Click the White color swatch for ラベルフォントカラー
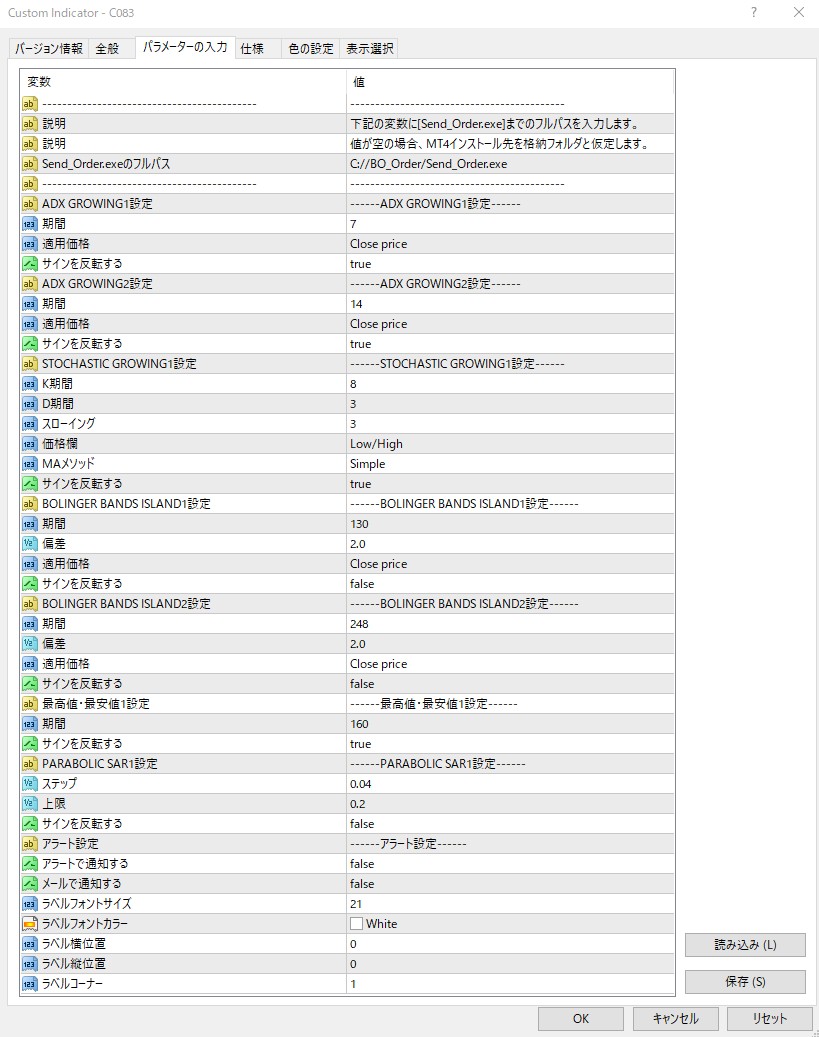The width and height of the screenshot is (819, 1037). click(357, 923)
